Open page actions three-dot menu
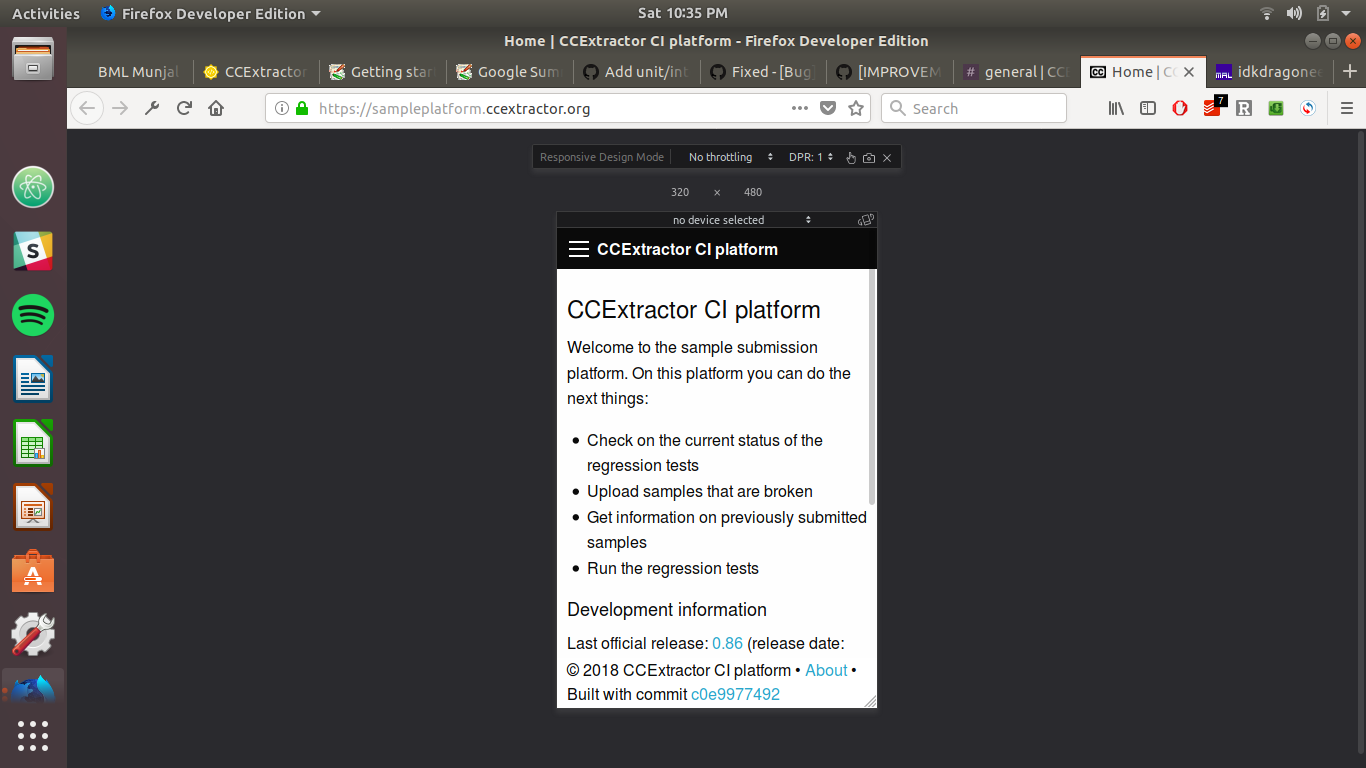The image size is (1366, 768). (x=800, y=108)
